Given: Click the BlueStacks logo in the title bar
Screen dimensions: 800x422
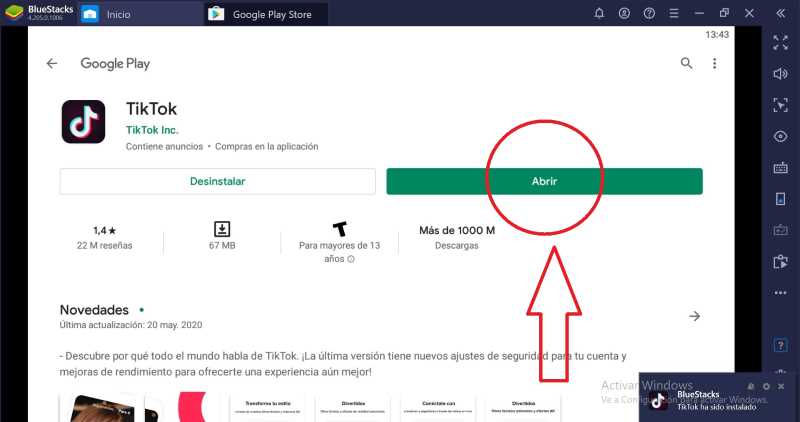Looking at the screenshot, I should point(14,13).
